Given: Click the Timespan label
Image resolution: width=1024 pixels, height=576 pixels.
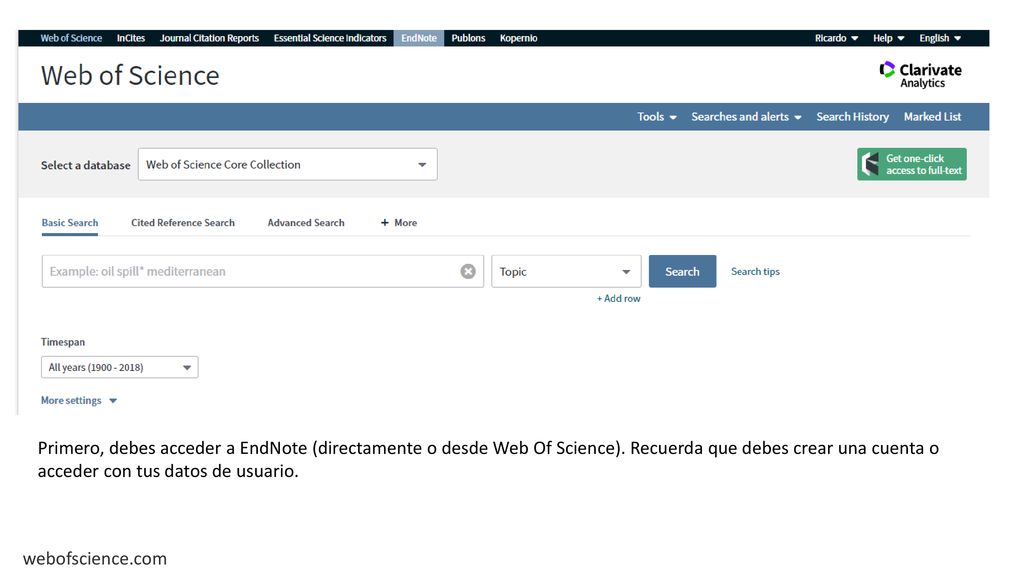Looking at the screenshot, I should coord(63,342).
